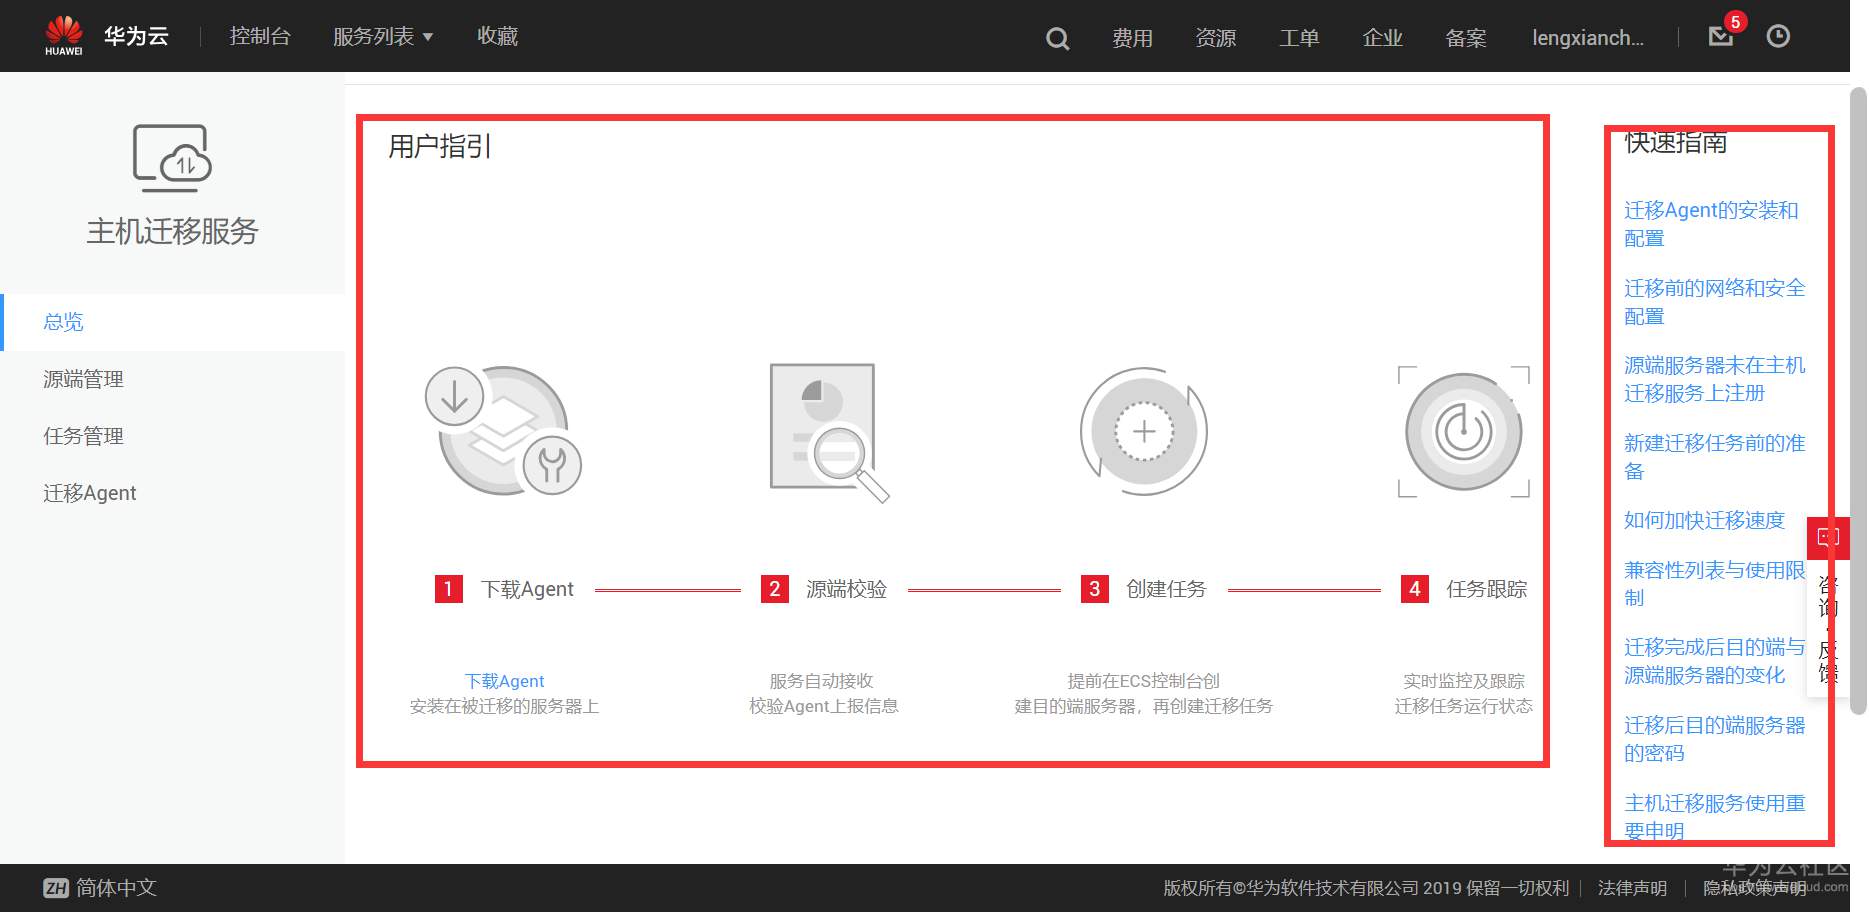Open the messages mail icon with badge
This screenshot has height=912, width=1869.
(x=1722, y=35)
